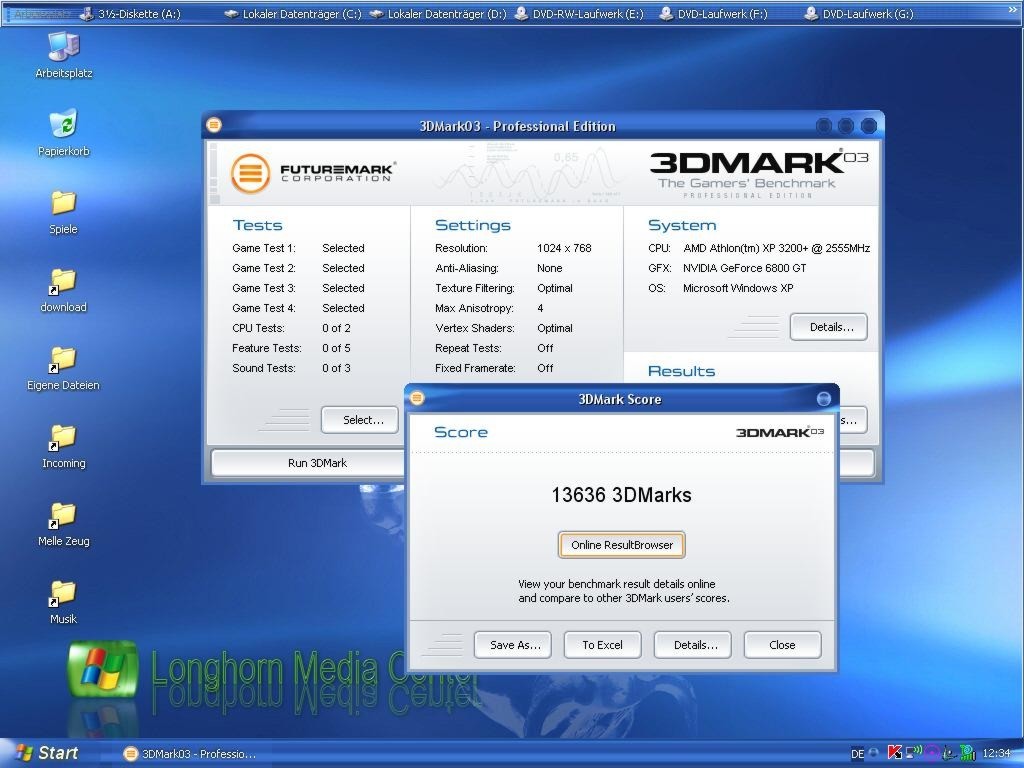The height and width of the screenshot is (768, 1024).
Task: Open DVD-Laufwerk (G:) from top toolbar
Action: 859,14
